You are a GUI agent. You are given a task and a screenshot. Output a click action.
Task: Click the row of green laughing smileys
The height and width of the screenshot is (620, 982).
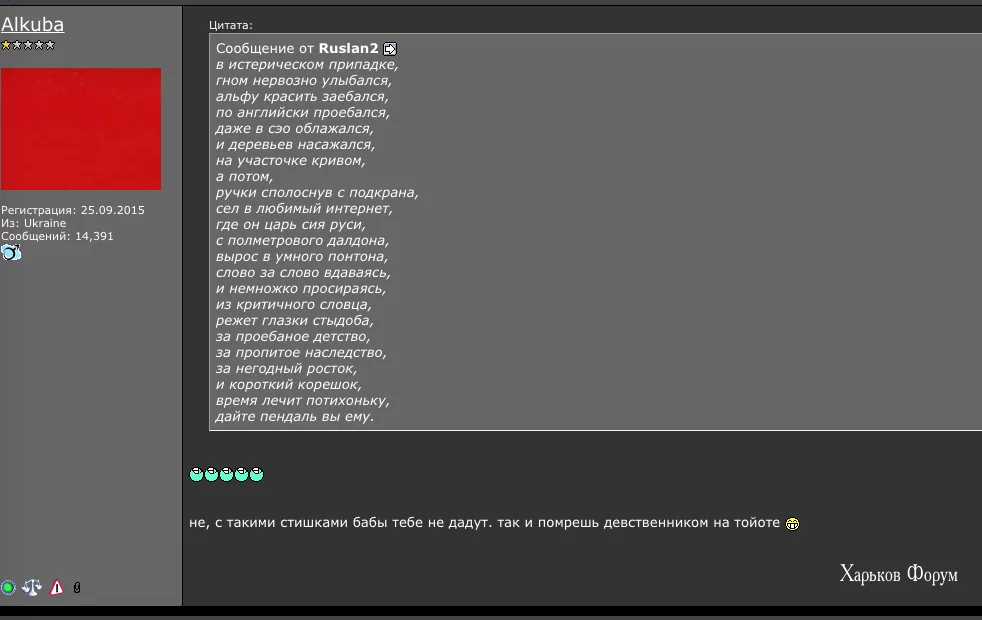click(x=226, y=474)
